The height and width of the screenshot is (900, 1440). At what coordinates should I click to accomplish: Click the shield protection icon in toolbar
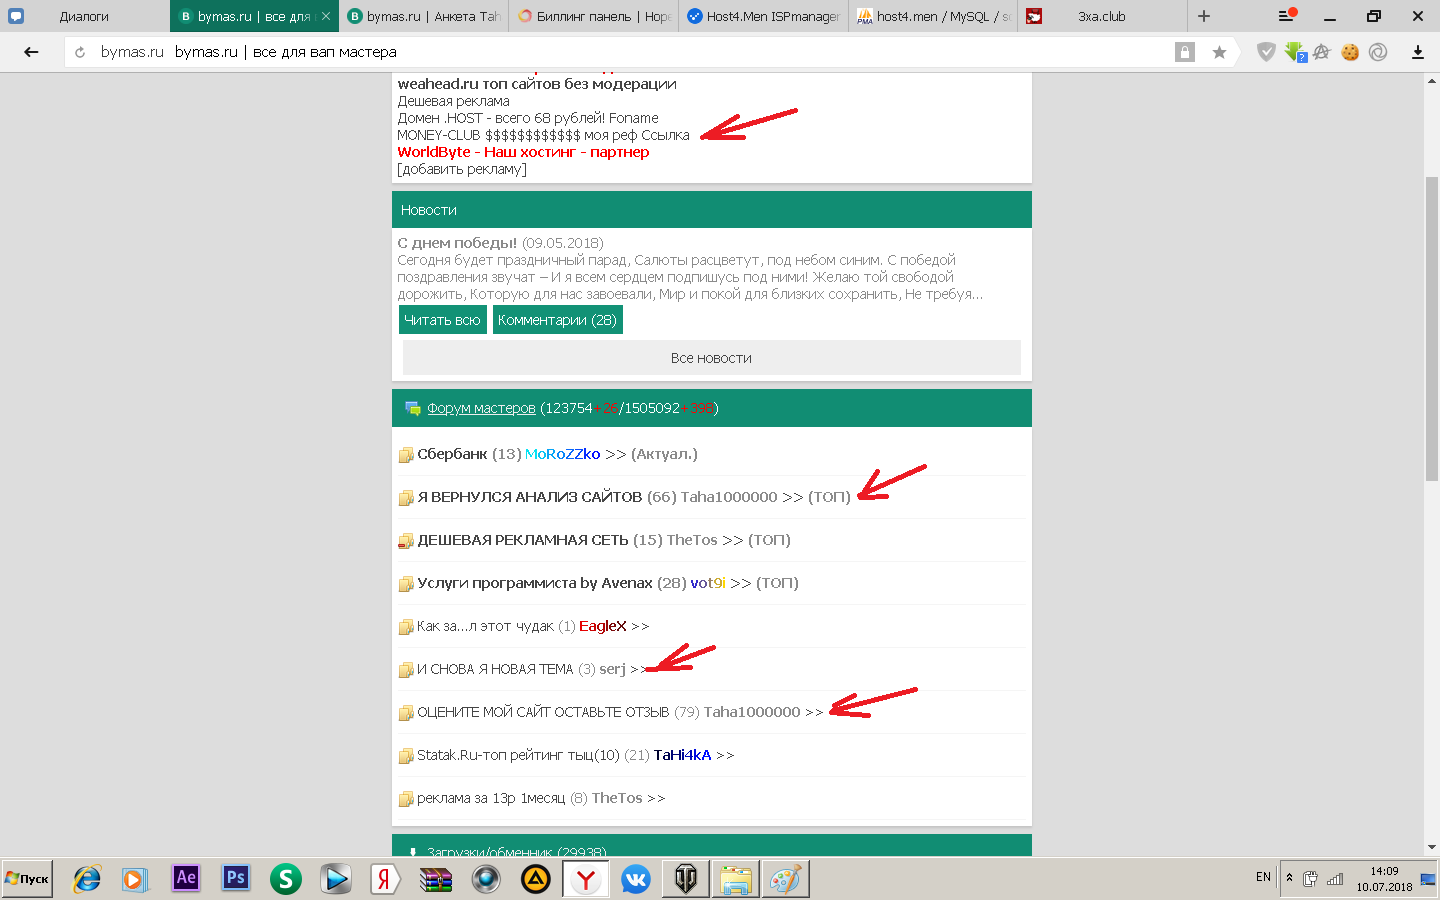(1266, 52)
